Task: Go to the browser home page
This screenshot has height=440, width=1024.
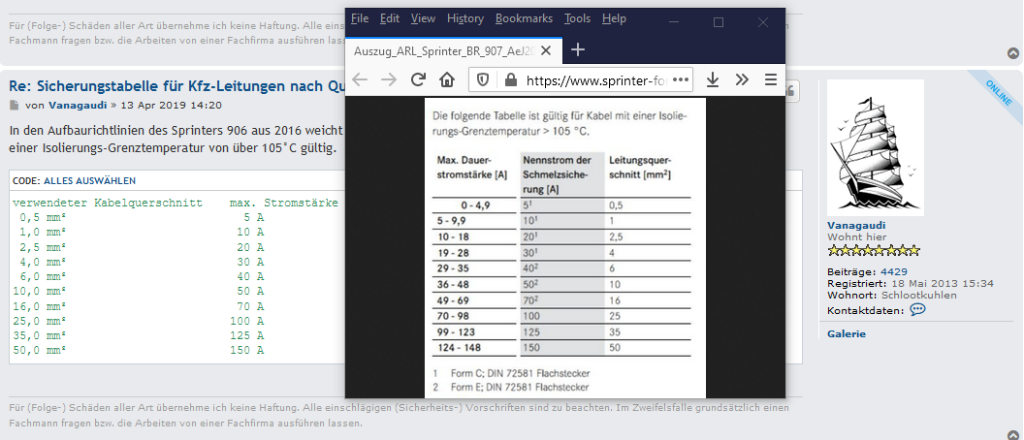Action: [448, 79]
